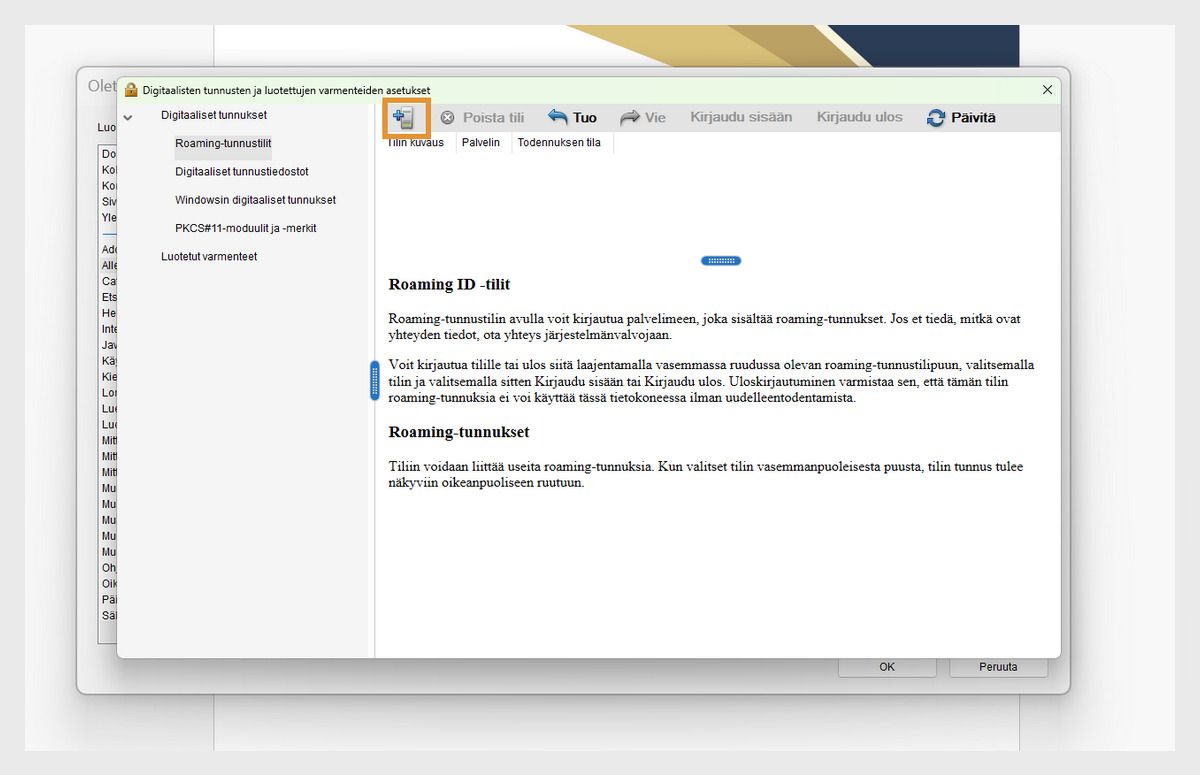Click the Roaming-tunnukset heading text
Screen dimensions: 1200x775
(458, 433)
